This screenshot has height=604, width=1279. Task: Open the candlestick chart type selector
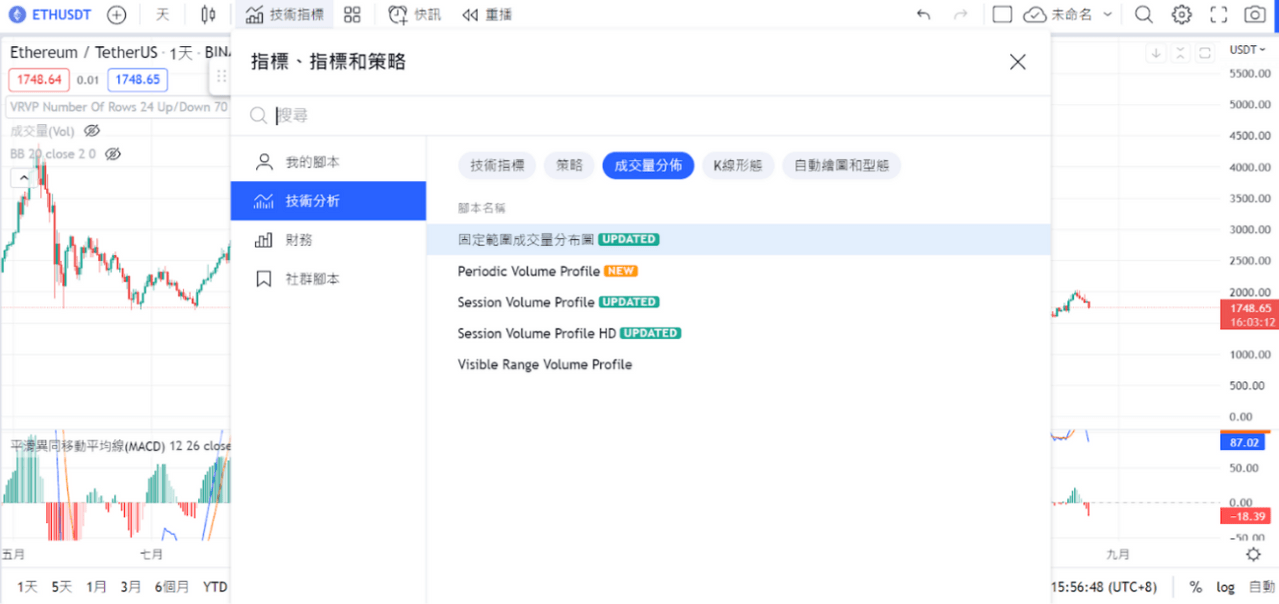[208, 15]
